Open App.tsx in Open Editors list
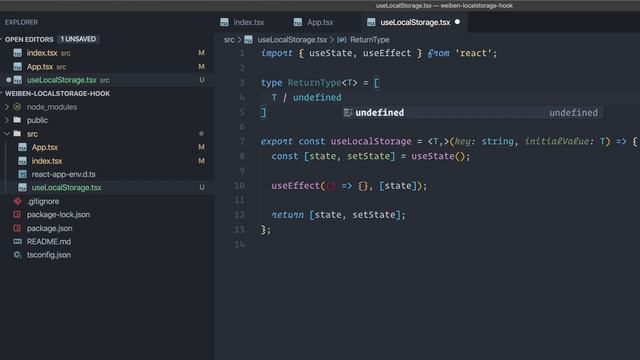640x360 pixels. [40, 67]
